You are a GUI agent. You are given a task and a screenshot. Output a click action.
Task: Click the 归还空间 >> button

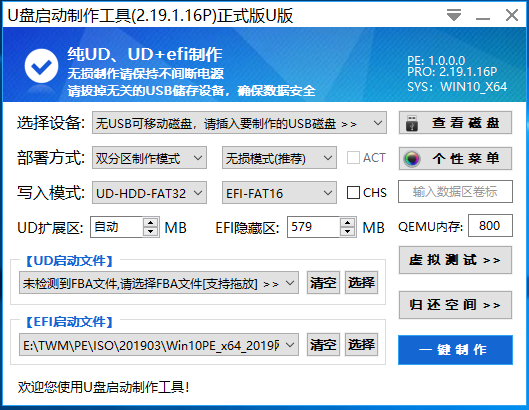coord(455,305)
